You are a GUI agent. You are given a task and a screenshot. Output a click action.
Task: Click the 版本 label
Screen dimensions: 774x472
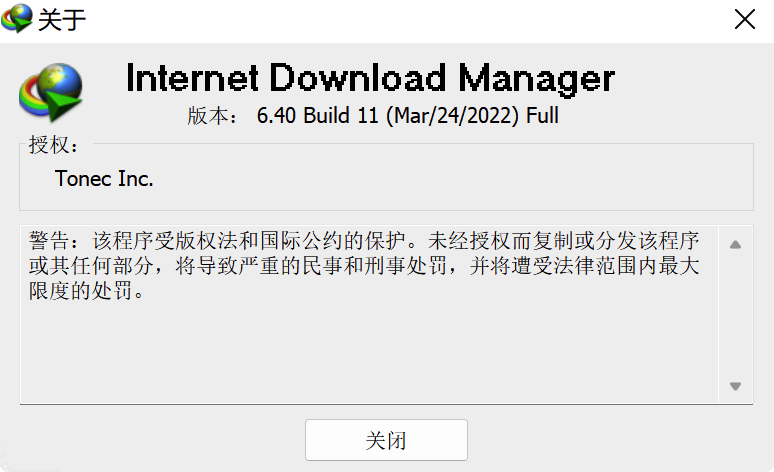[213, 117]
